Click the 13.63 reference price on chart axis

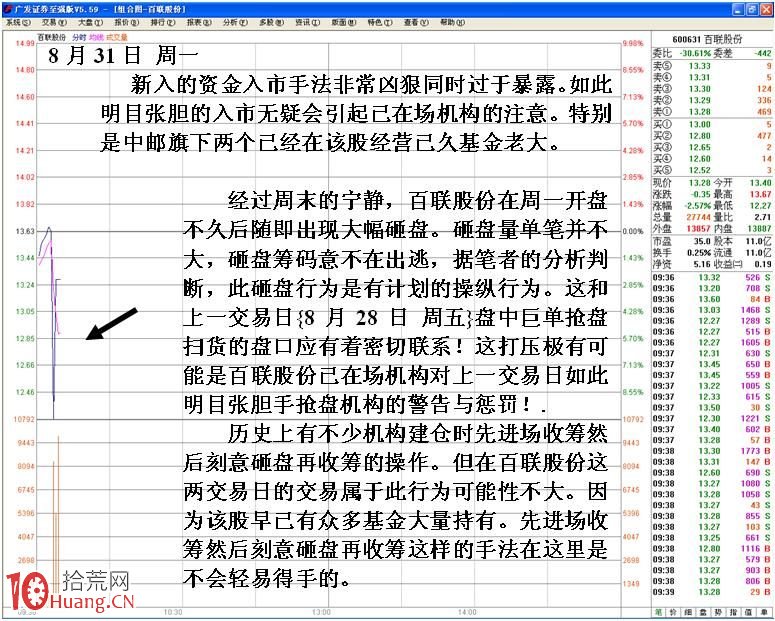point(25,231)
